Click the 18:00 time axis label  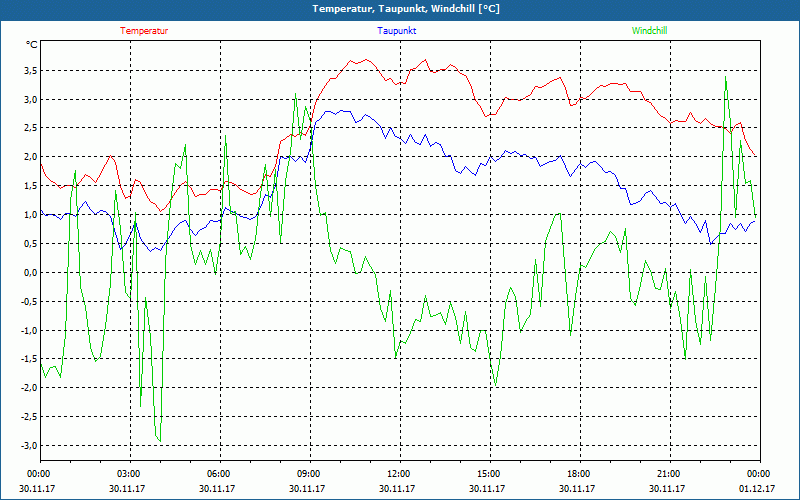579,474
